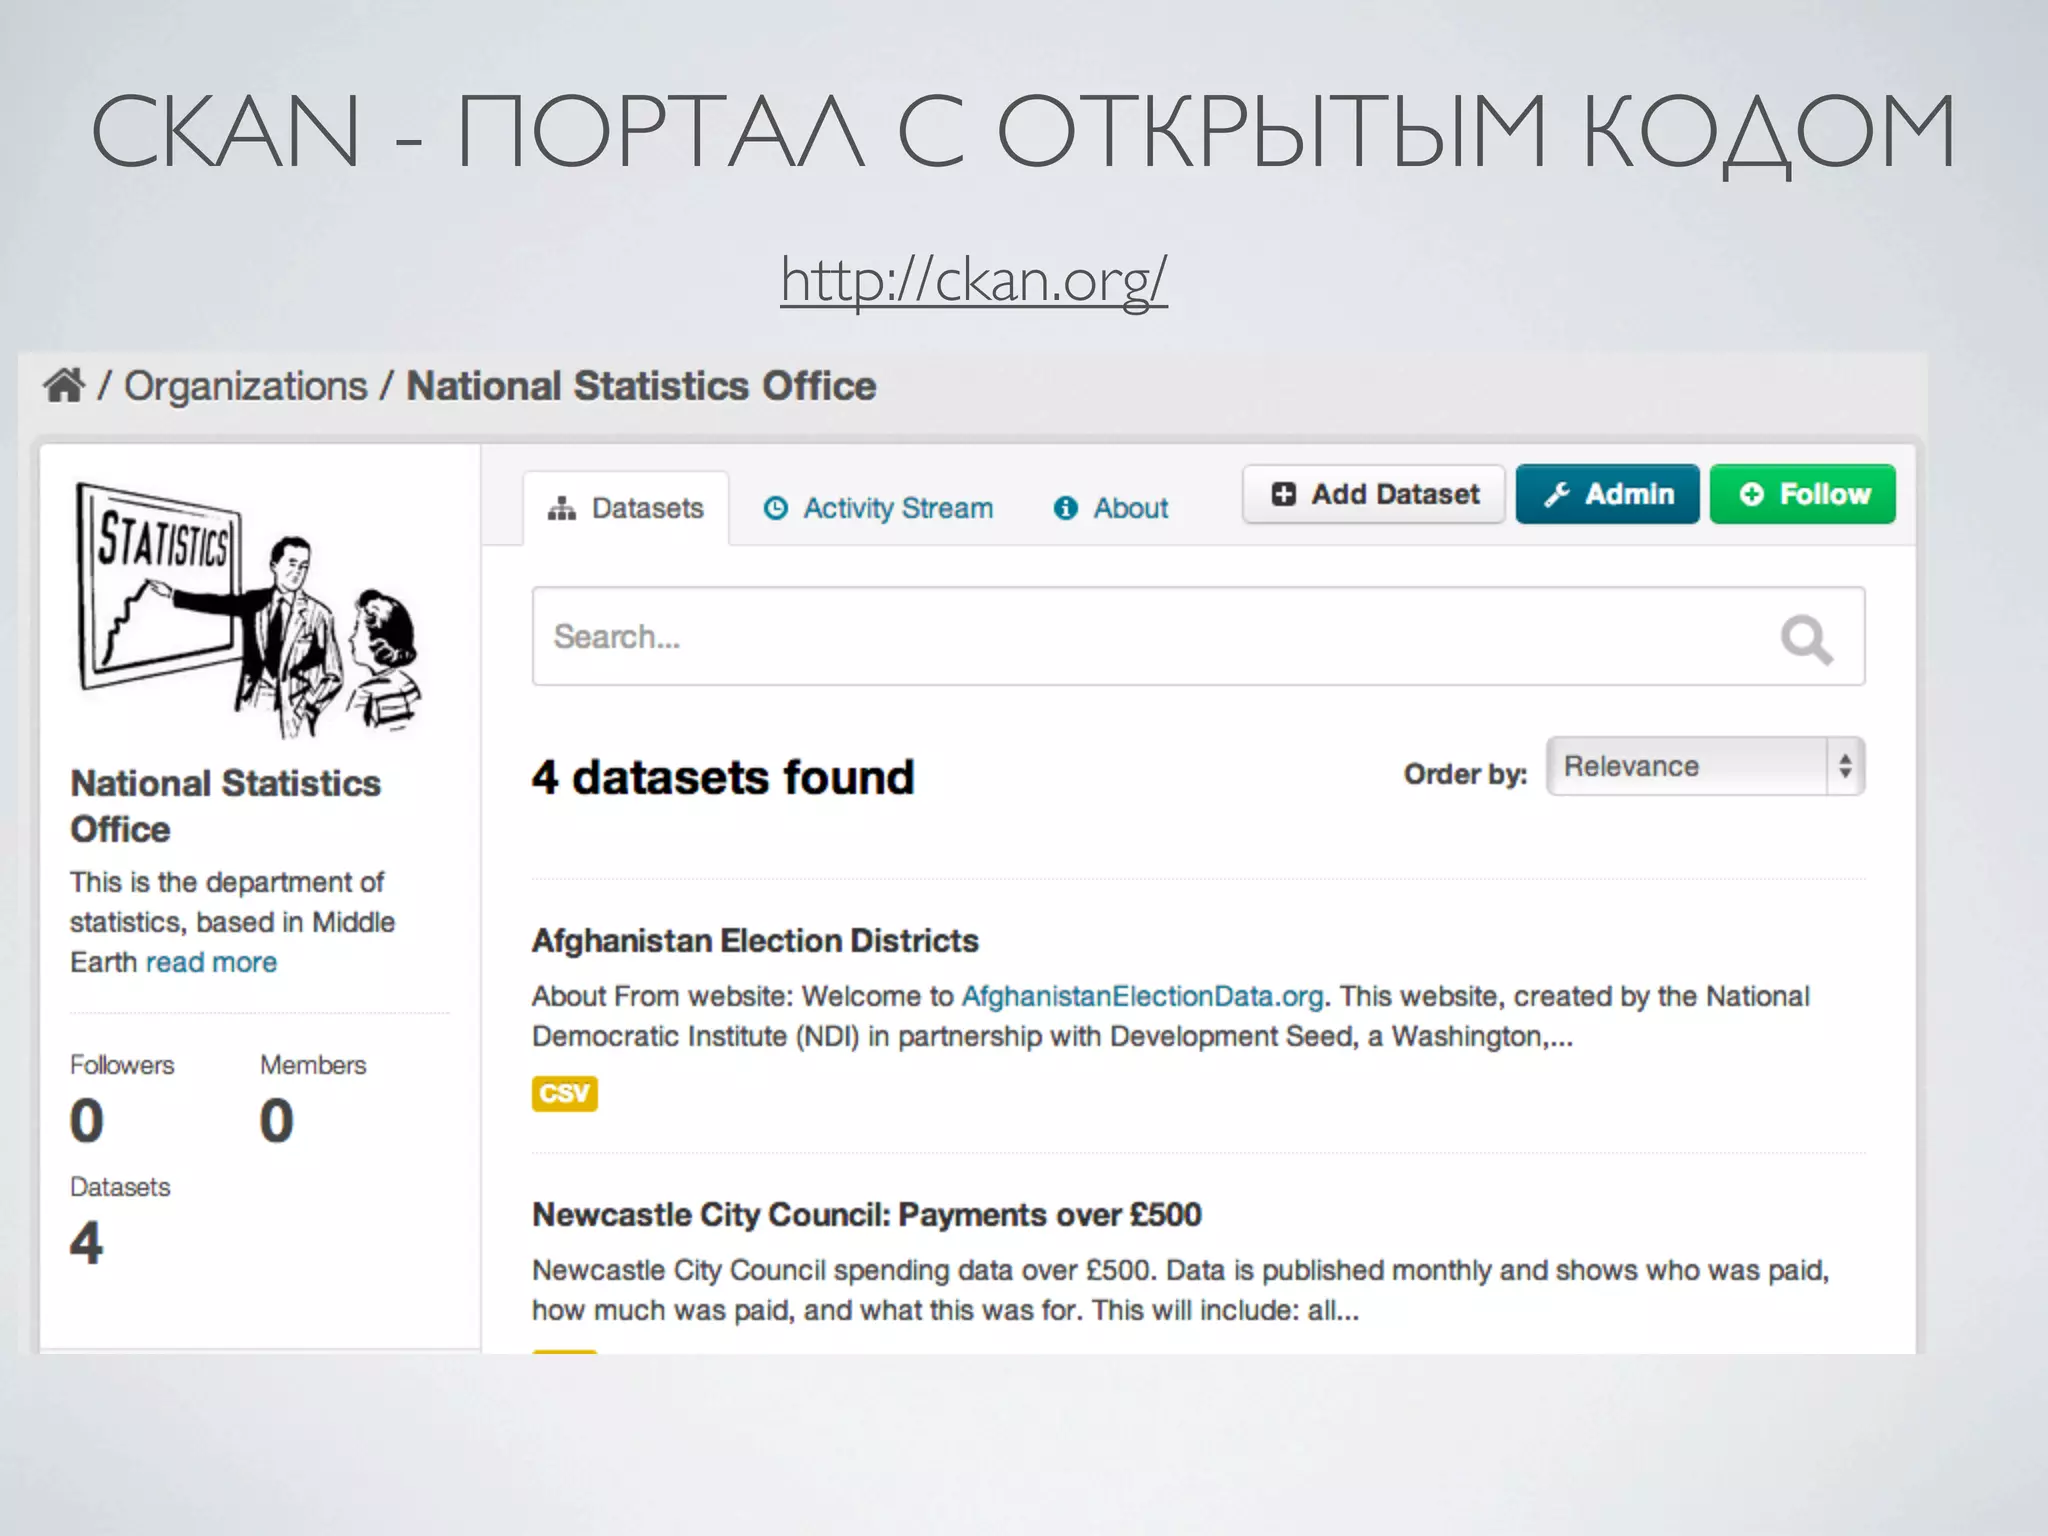Click the Followers count label
2048x1536 pixels.
click(x=122, y=1065)
